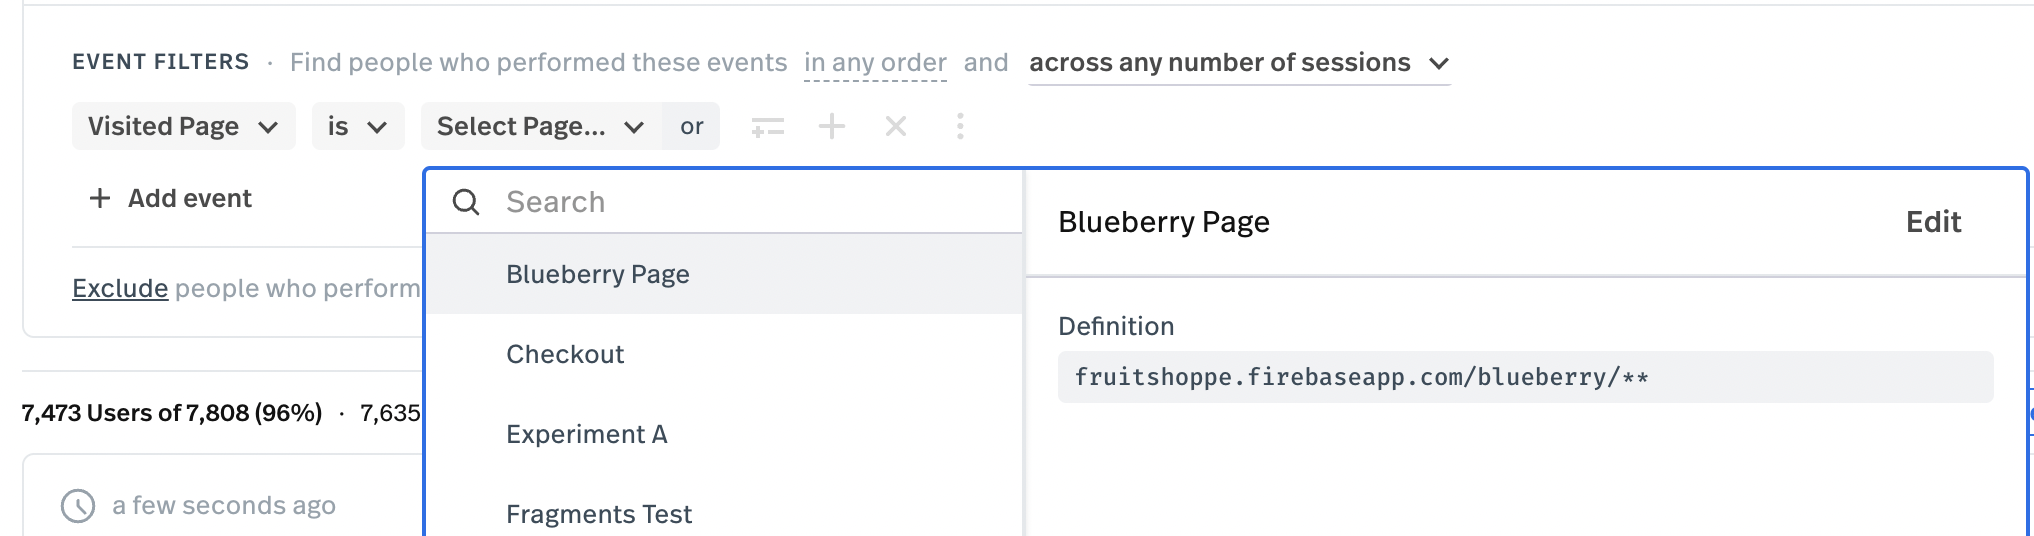2034x536 pixels.
Task: Click the add property filter icon
Action: tap(767, 127)
